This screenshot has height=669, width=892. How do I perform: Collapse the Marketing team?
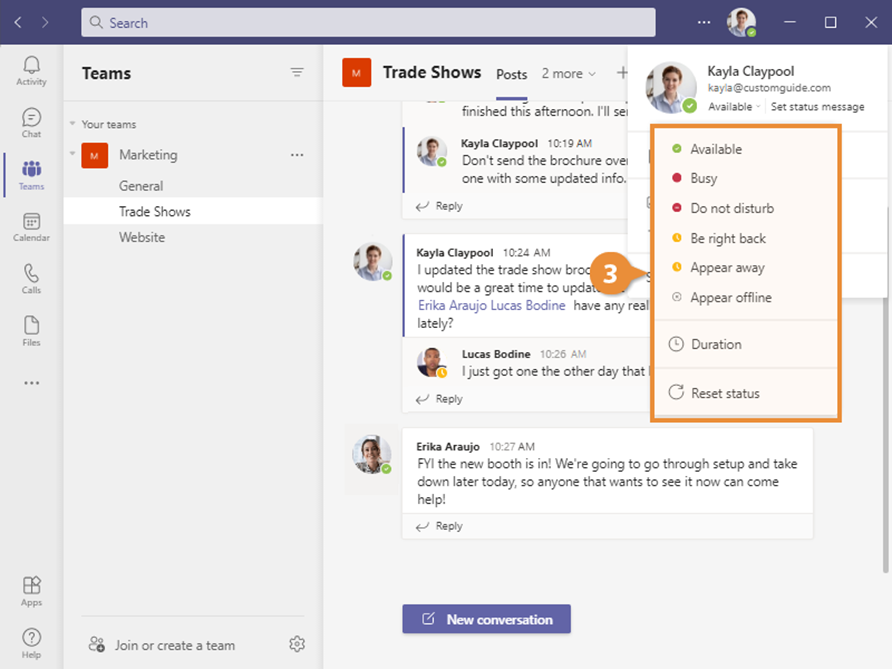72,153
